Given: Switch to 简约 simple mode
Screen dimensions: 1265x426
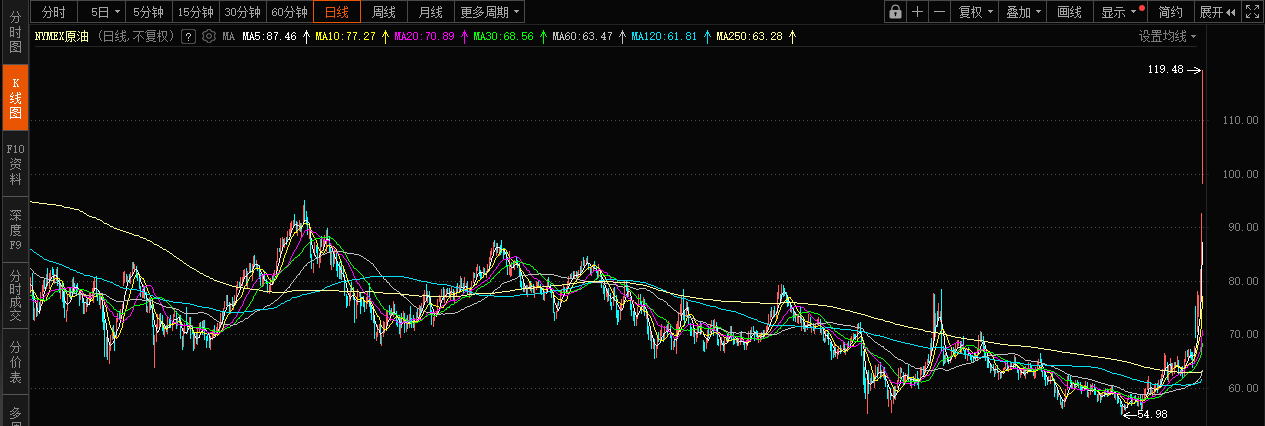Looking at the screenshot, I should point(1170,12).
